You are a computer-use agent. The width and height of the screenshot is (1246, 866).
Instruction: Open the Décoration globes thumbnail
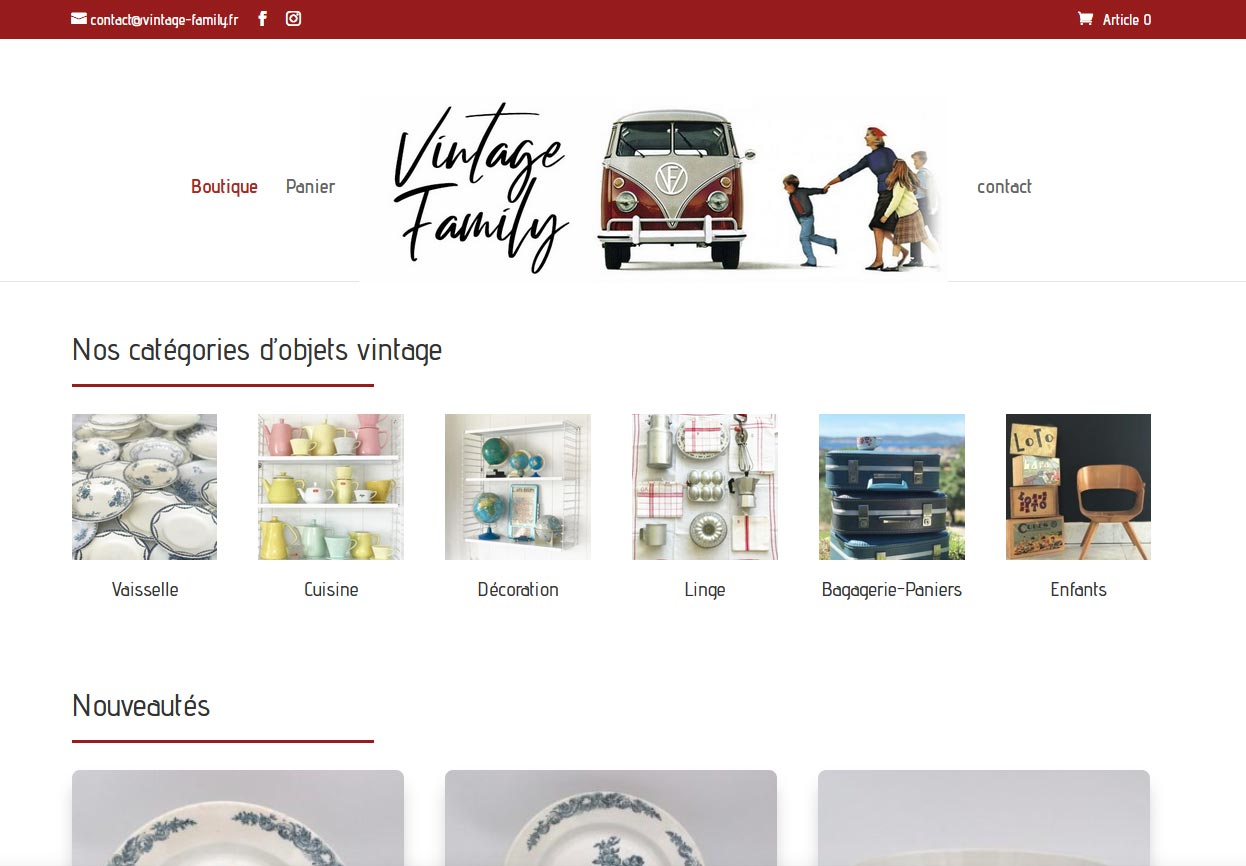(518, 487)
